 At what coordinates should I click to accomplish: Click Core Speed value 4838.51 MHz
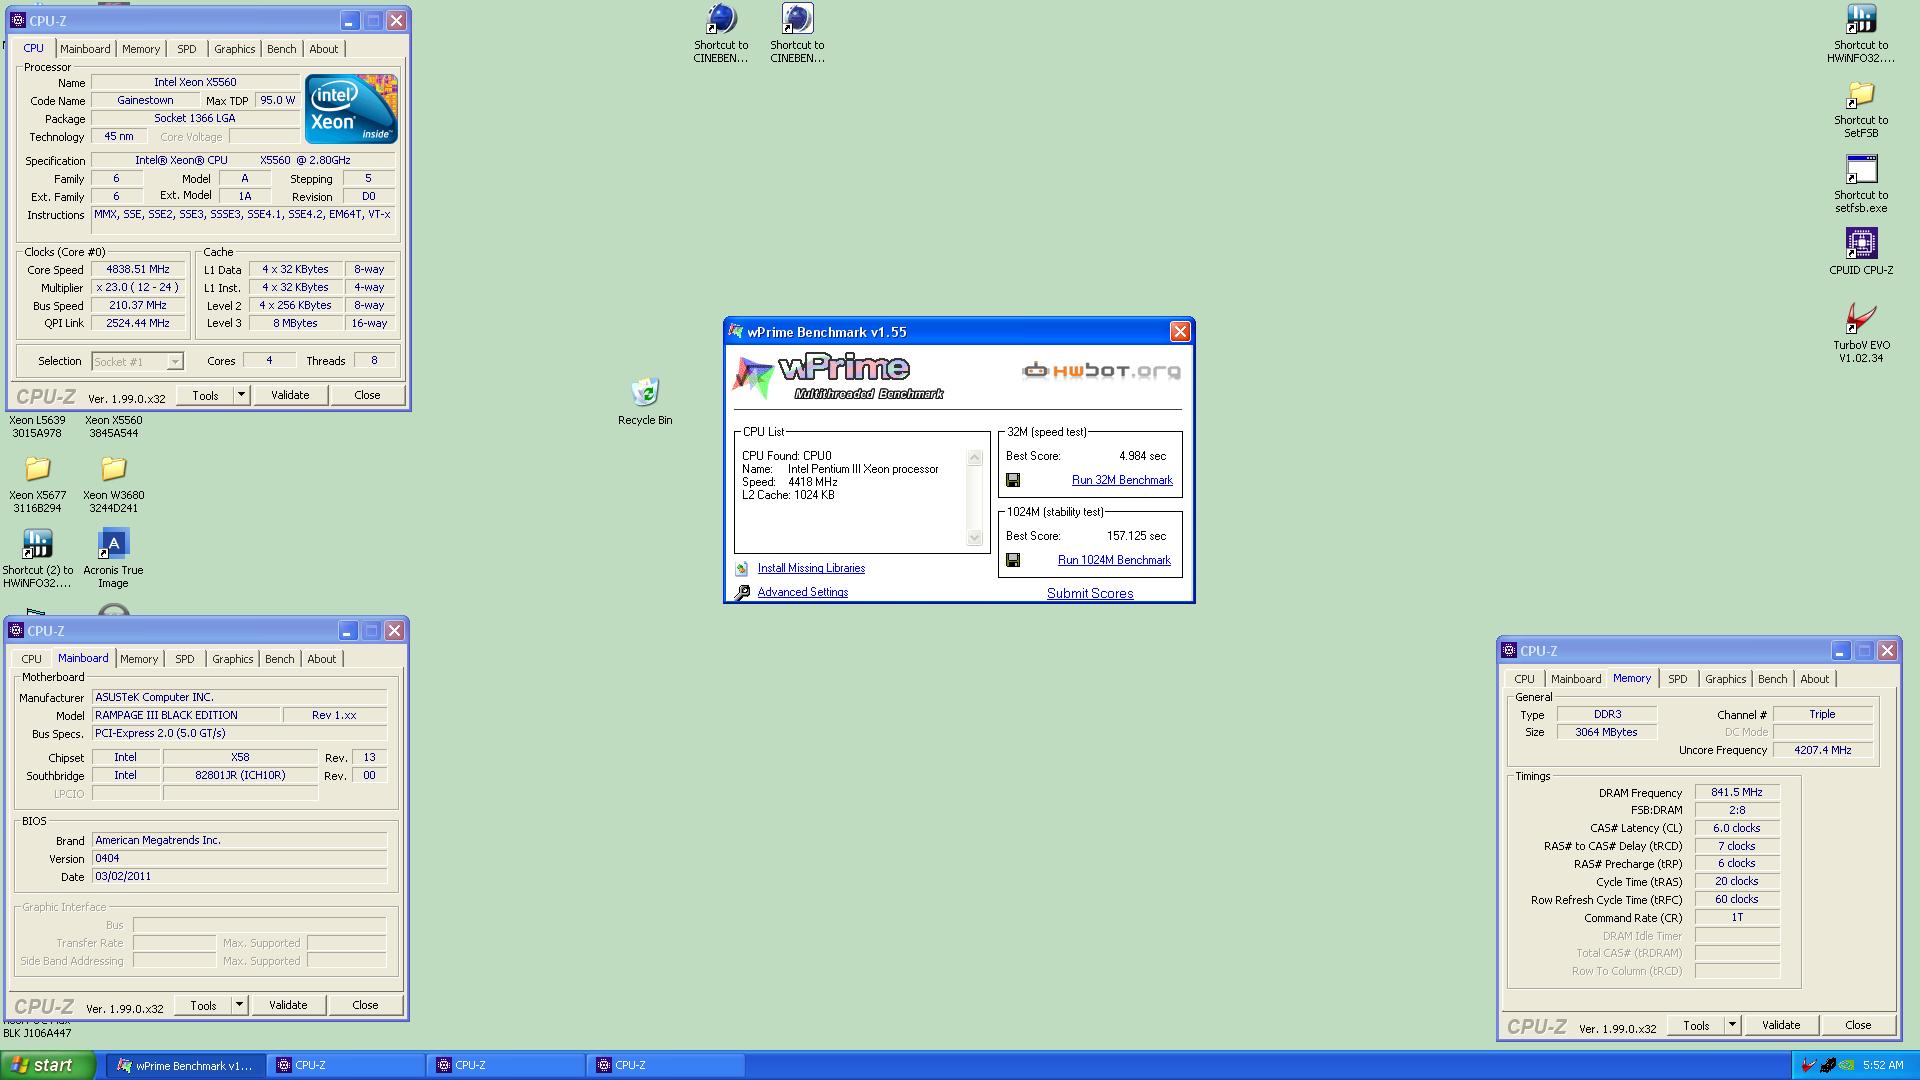pyautogui.click(x=138, y=269)
